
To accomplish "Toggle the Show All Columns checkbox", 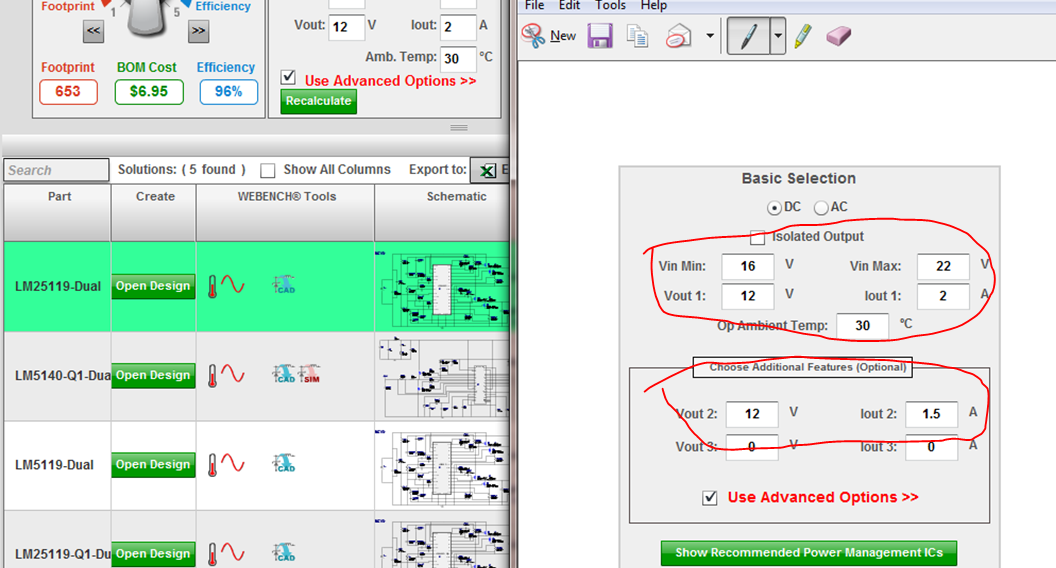I will (268, 170).
